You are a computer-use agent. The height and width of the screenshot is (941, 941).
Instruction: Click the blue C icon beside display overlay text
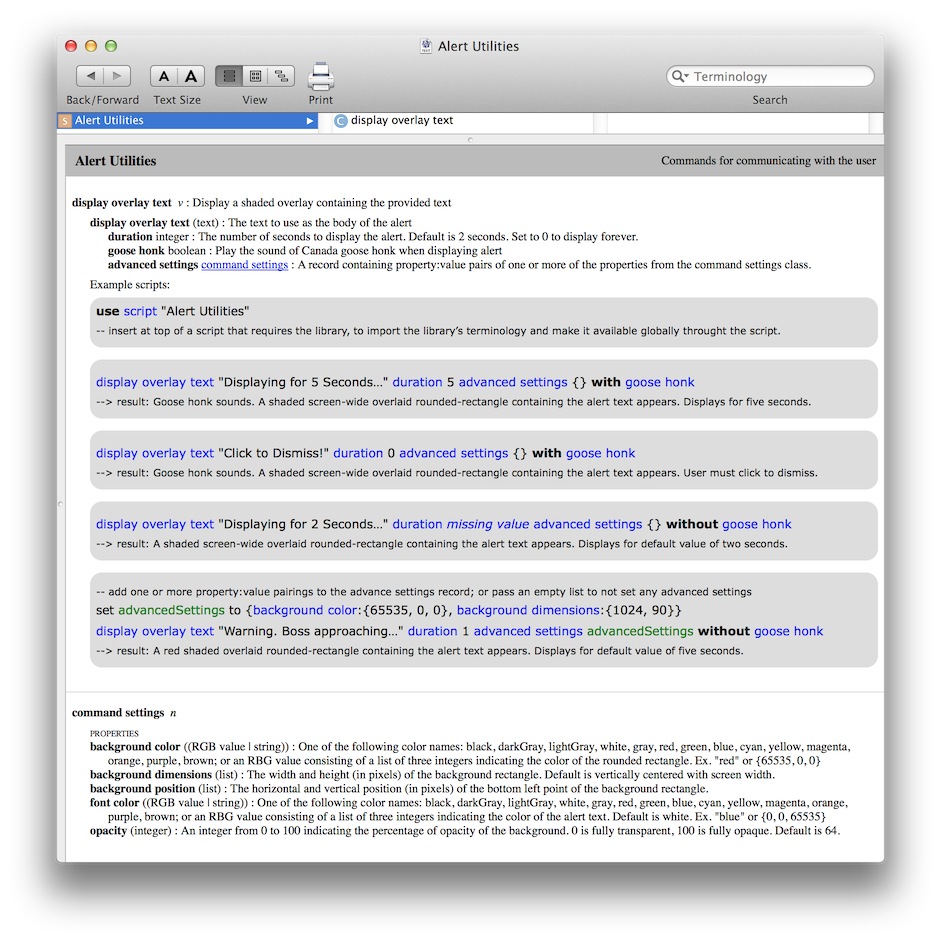339,118
